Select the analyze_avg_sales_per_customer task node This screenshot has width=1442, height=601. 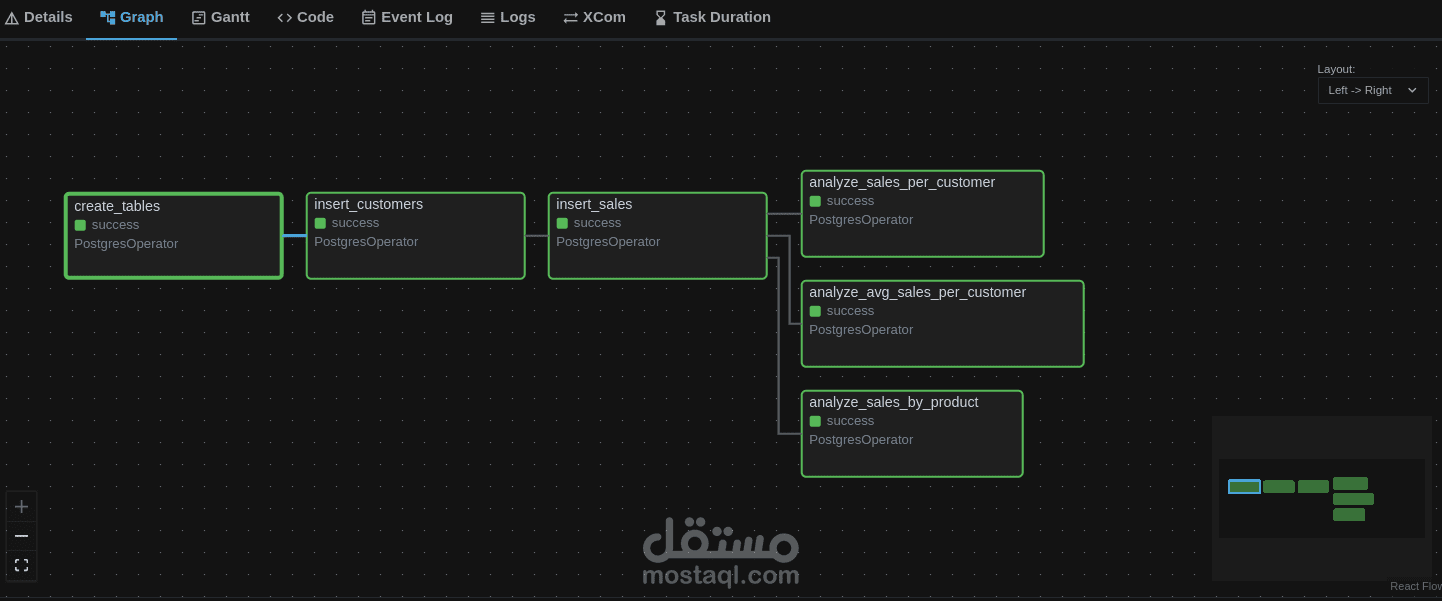tap(942, 323)
